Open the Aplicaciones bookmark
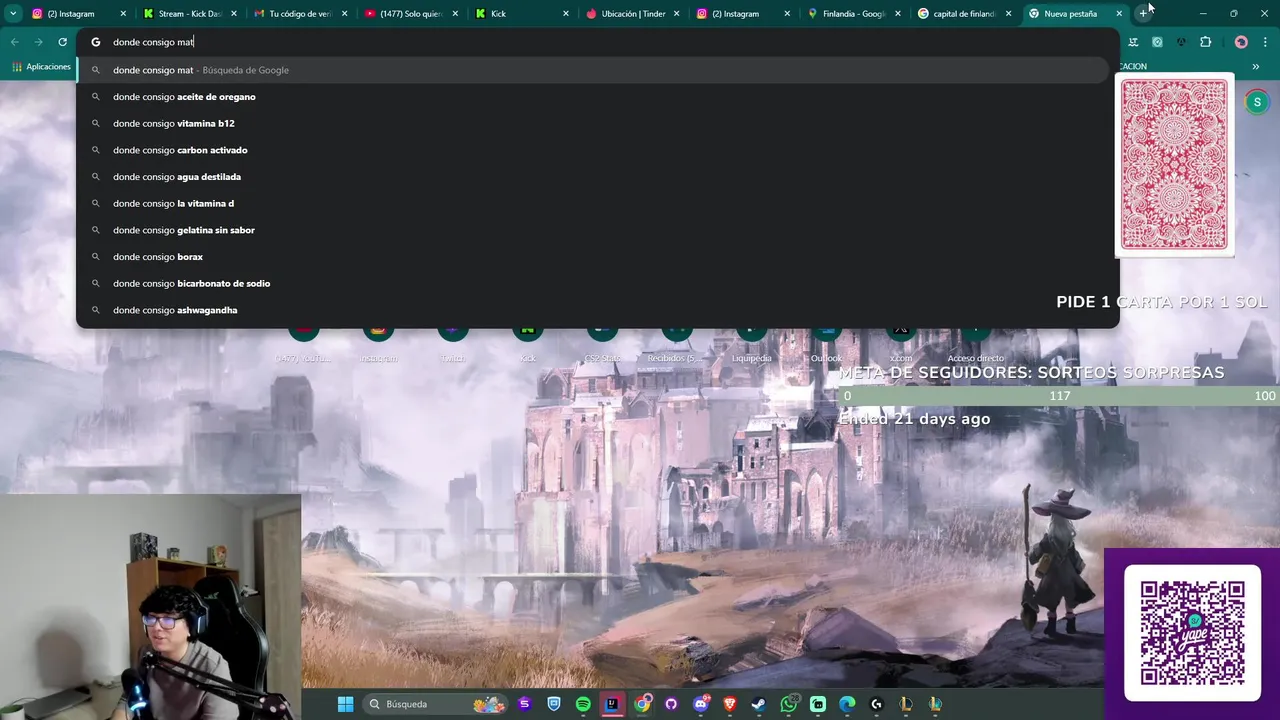Screen dimensions: 1280x720 coord(42,66)
